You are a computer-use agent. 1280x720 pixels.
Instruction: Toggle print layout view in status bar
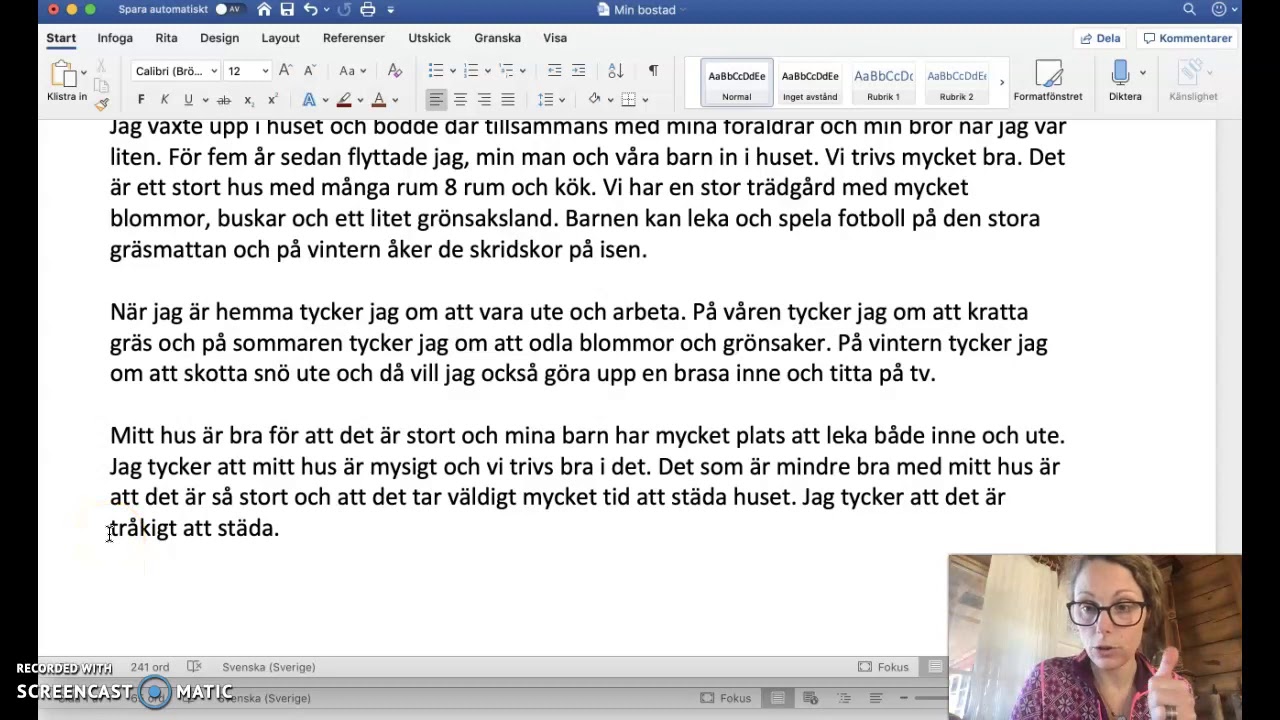778,698
